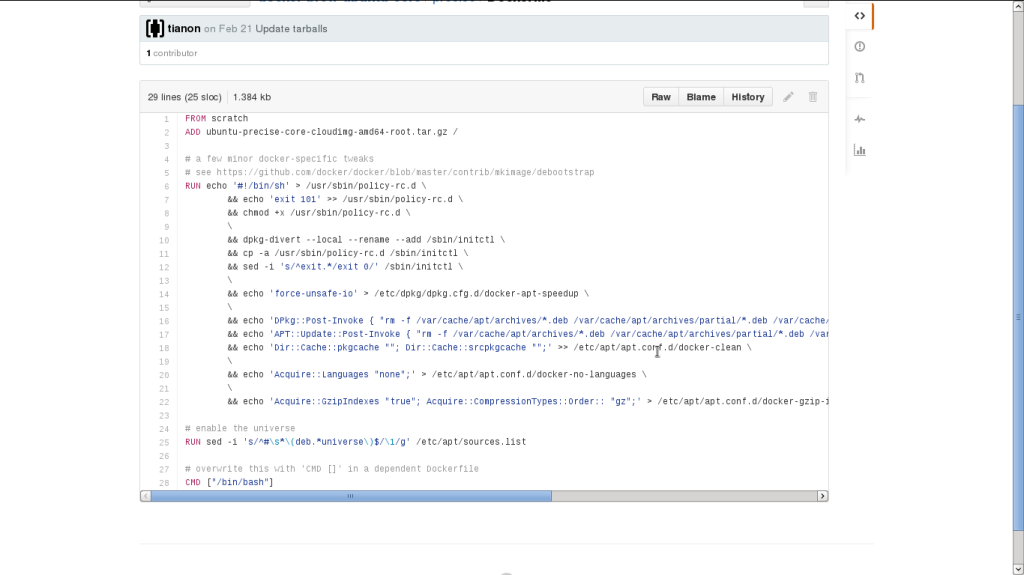
Task: Select line number 6 in the code
Action: 165,186
